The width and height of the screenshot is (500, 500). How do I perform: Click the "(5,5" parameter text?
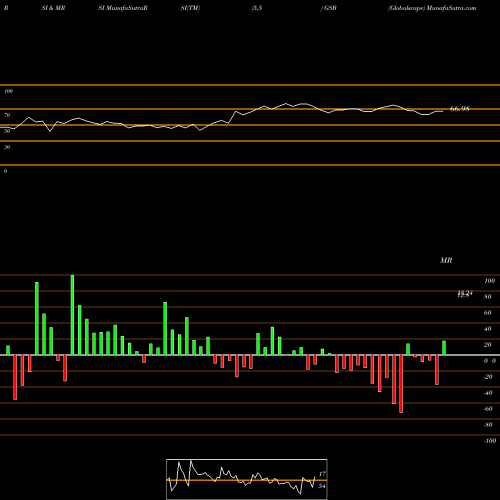point(257,8)
